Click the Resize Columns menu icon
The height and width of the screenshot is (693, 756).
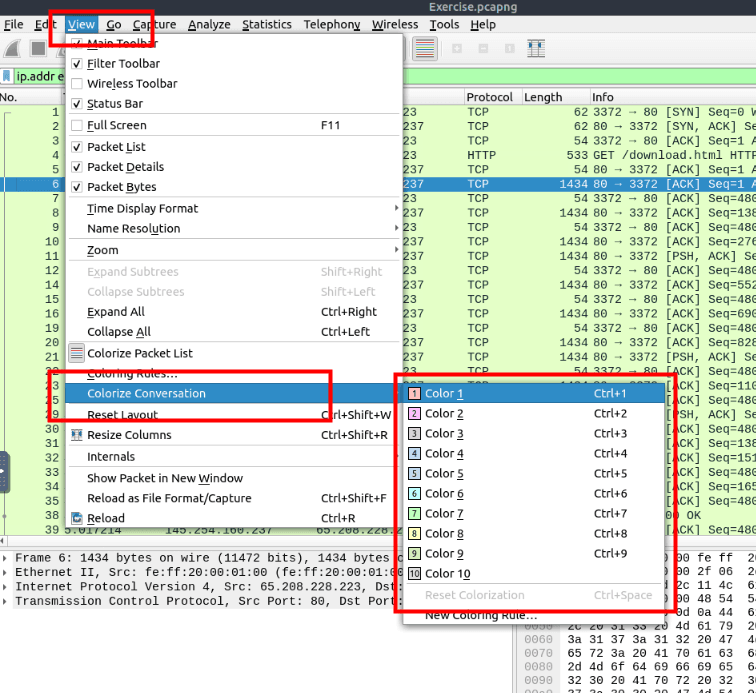click(x=77, y=435)
